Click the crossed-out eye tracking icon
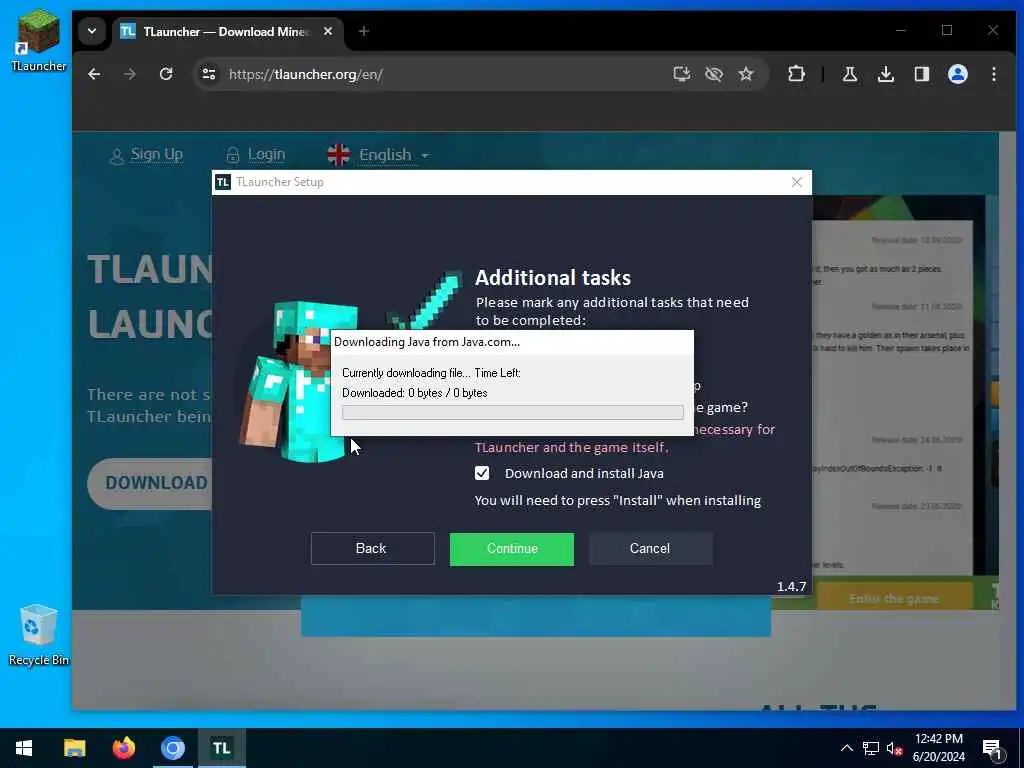 pyautogui.click(x=714, y=74)
